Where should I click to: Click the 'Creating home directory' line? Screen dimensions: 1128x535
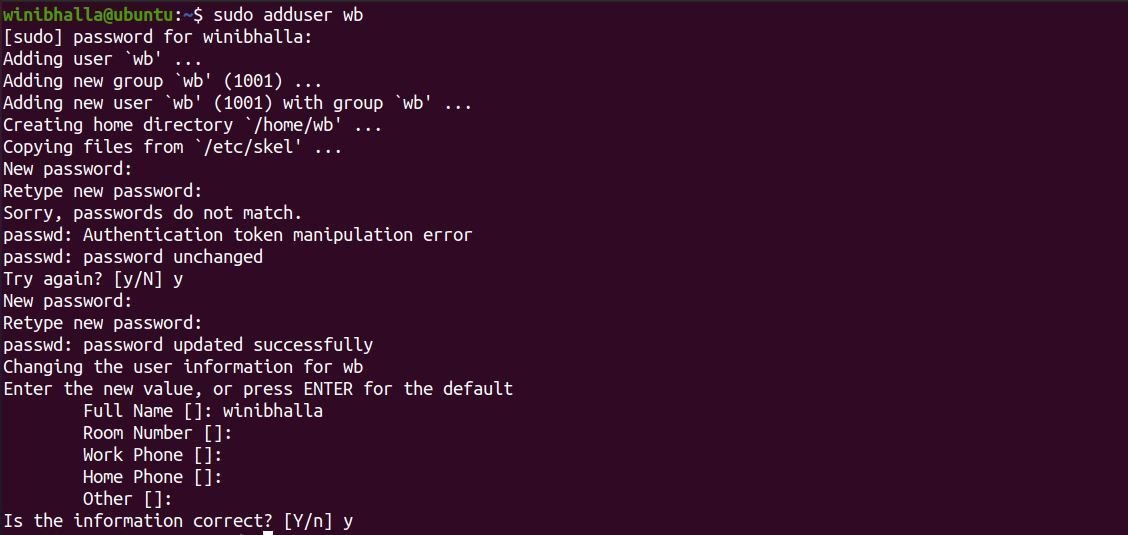[192, 125]
